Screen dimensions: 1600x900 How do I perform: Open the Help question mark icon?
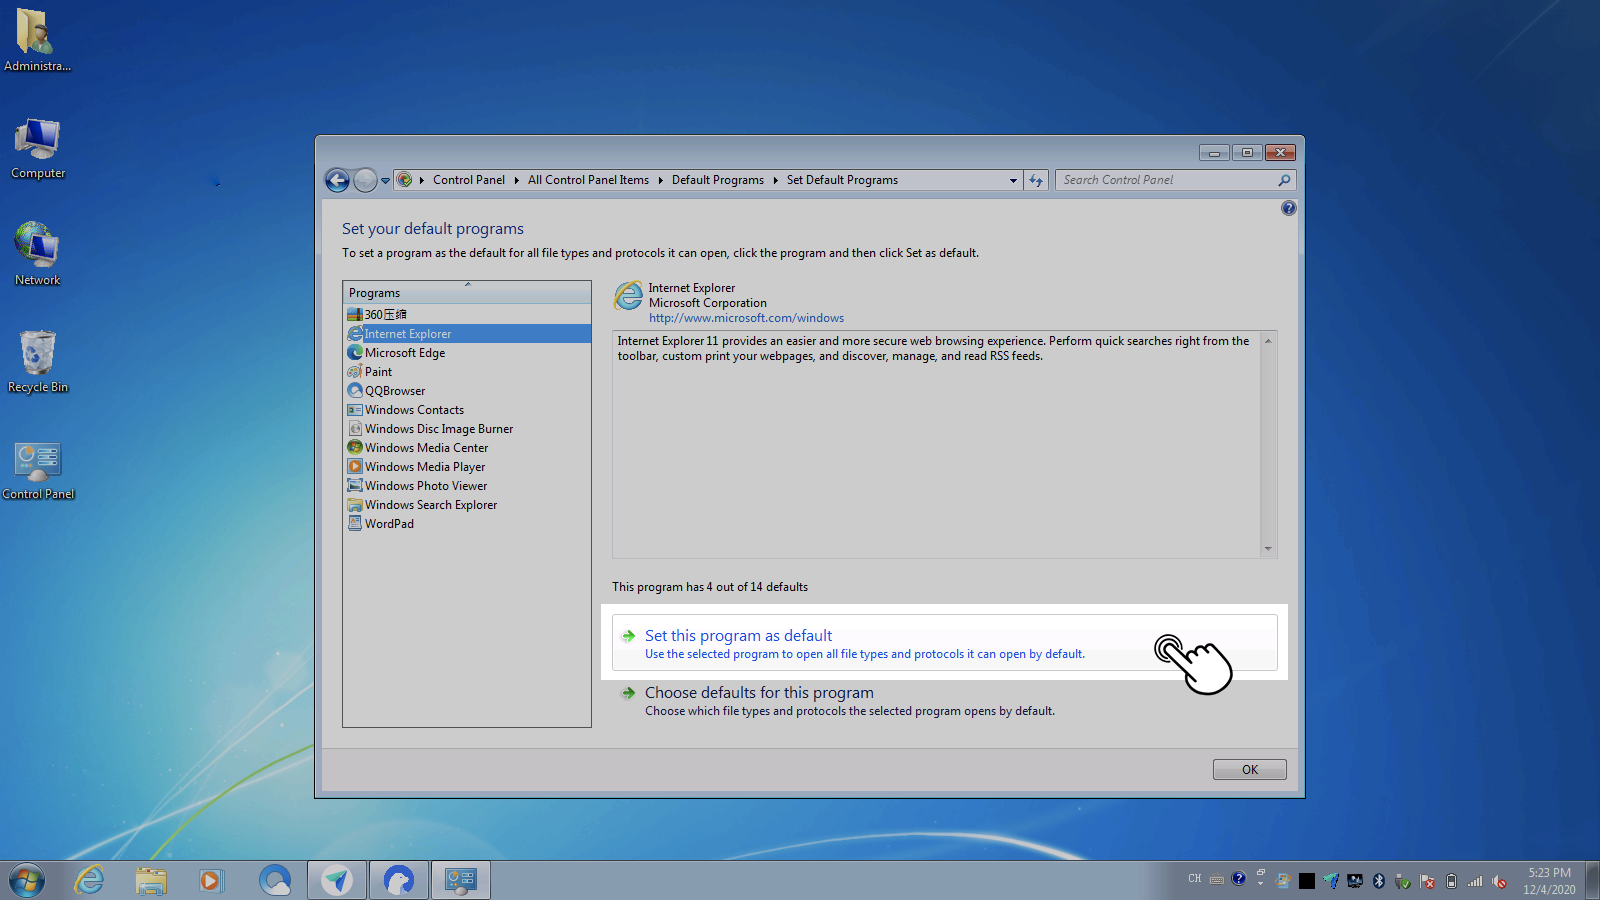[1288, 208]
